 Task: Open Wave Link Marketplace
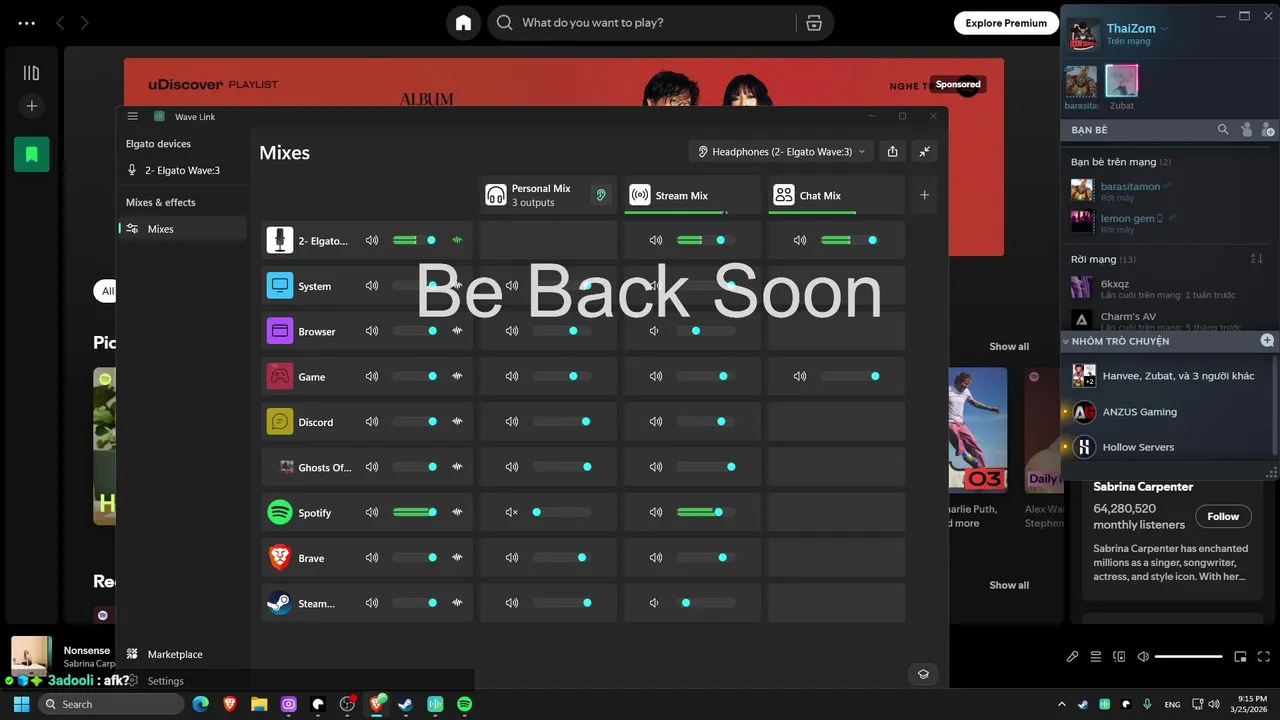tap(175, 654)
